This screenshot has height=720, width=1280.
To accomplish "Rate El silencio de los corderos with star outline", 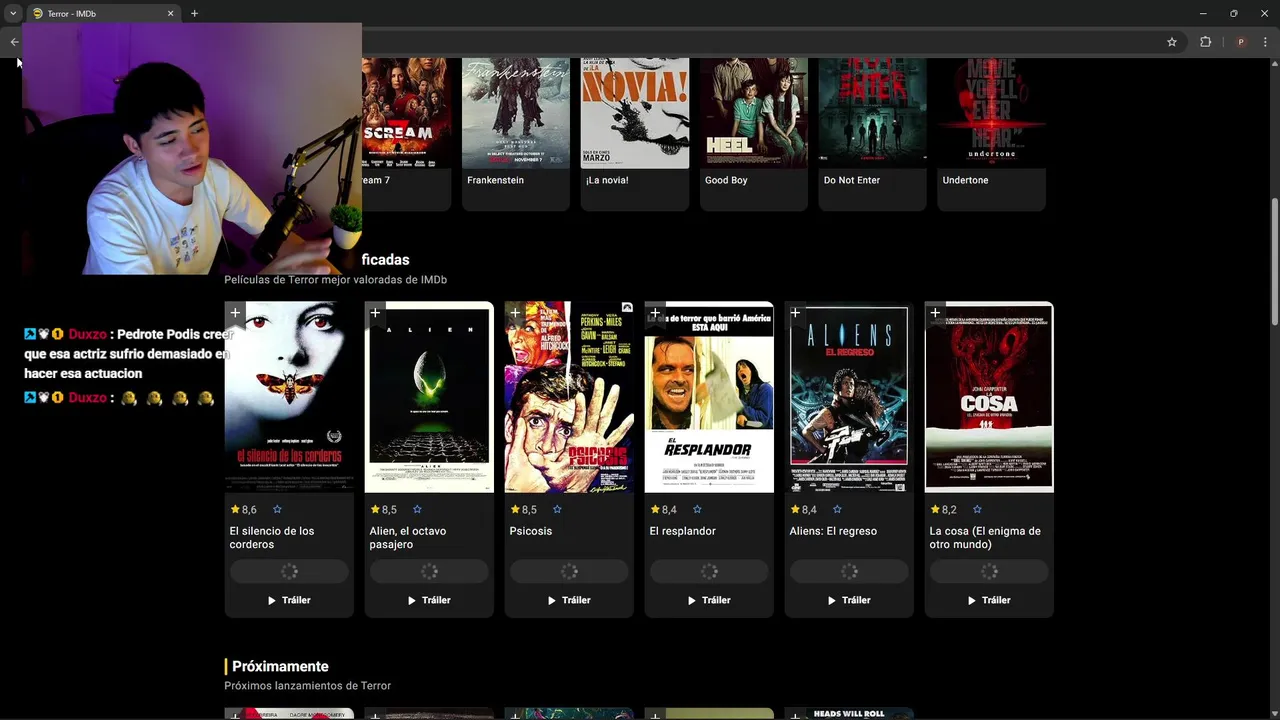I will [x=277, y=509].
